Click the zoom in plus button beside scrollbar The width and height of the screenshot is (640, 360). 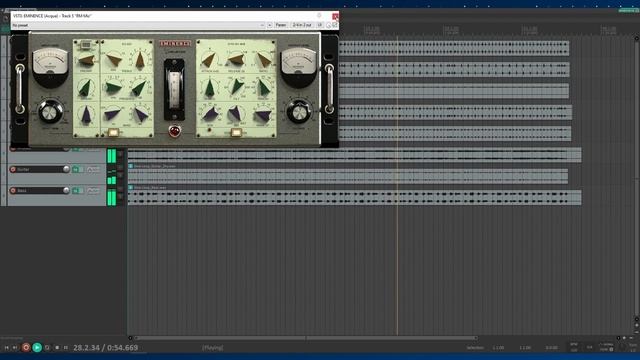point(624,338)
